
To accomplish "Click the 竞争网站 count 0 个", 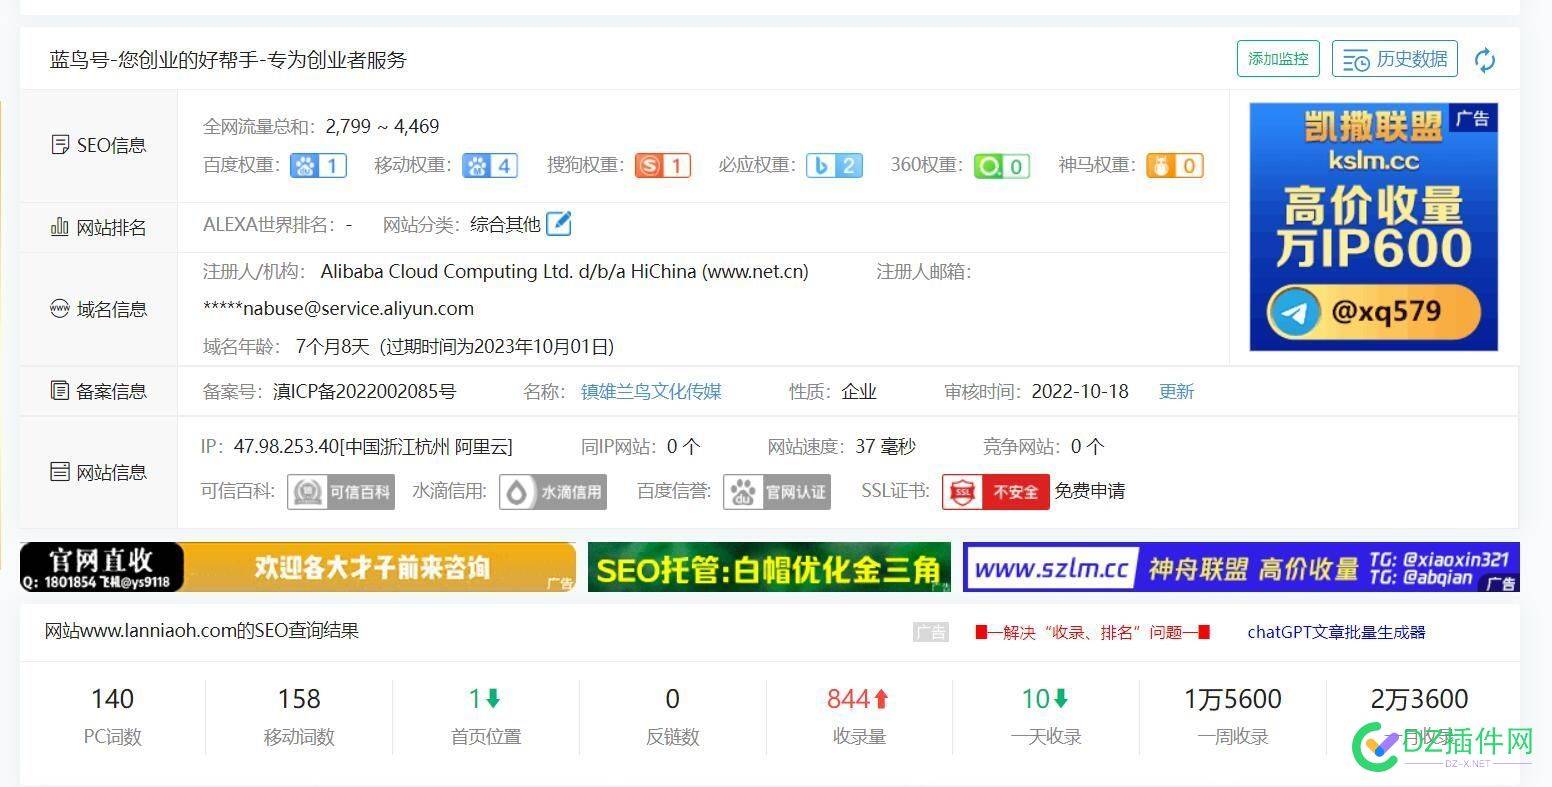I will coord(1088,446).
